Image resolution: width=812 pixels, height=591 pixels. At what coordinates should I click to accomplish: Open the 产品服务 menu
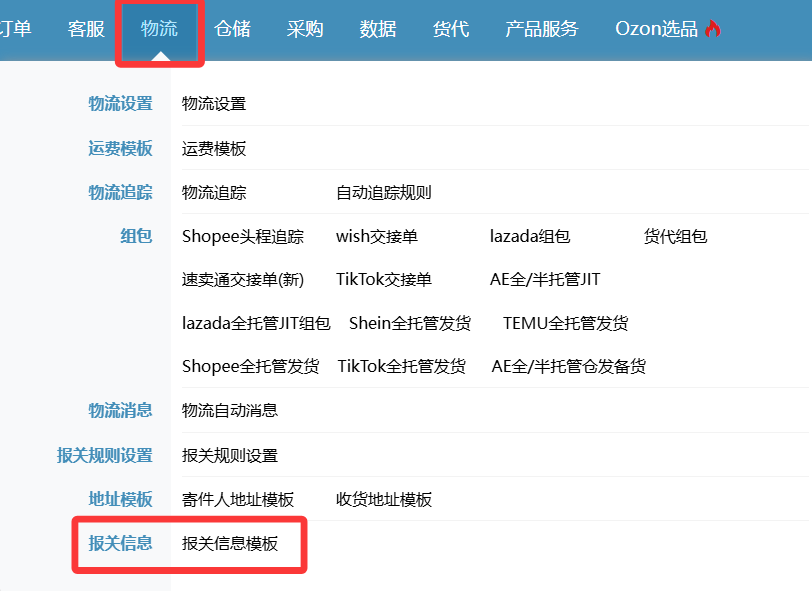tap(542, 29)
